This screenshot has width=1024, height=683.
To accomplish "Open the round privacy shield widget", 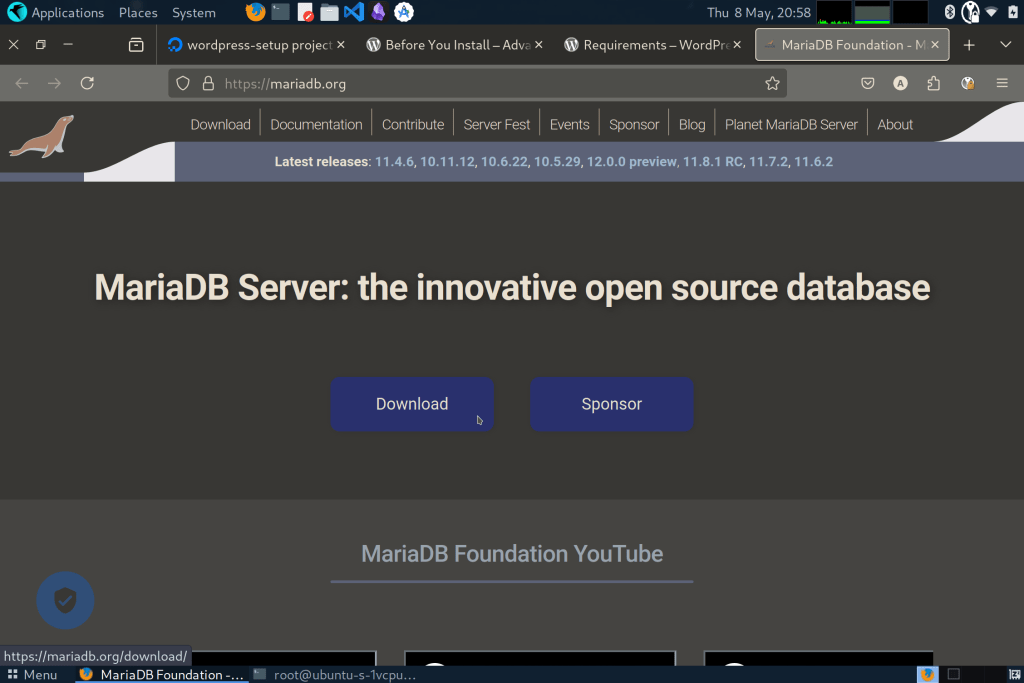I will [x=65, y=600].
